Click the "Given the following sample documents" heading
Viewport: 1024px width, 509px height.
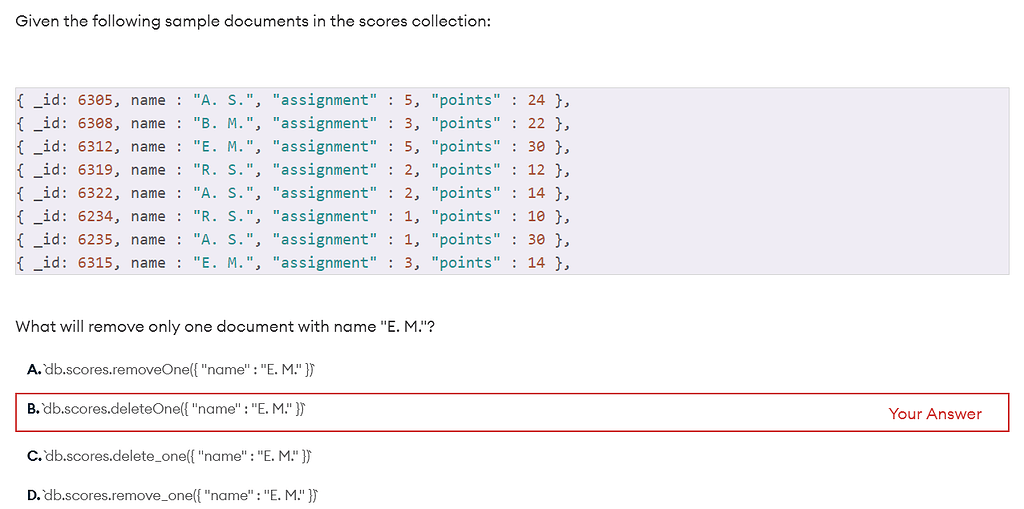pyautogui.click(x=253, y=21)
